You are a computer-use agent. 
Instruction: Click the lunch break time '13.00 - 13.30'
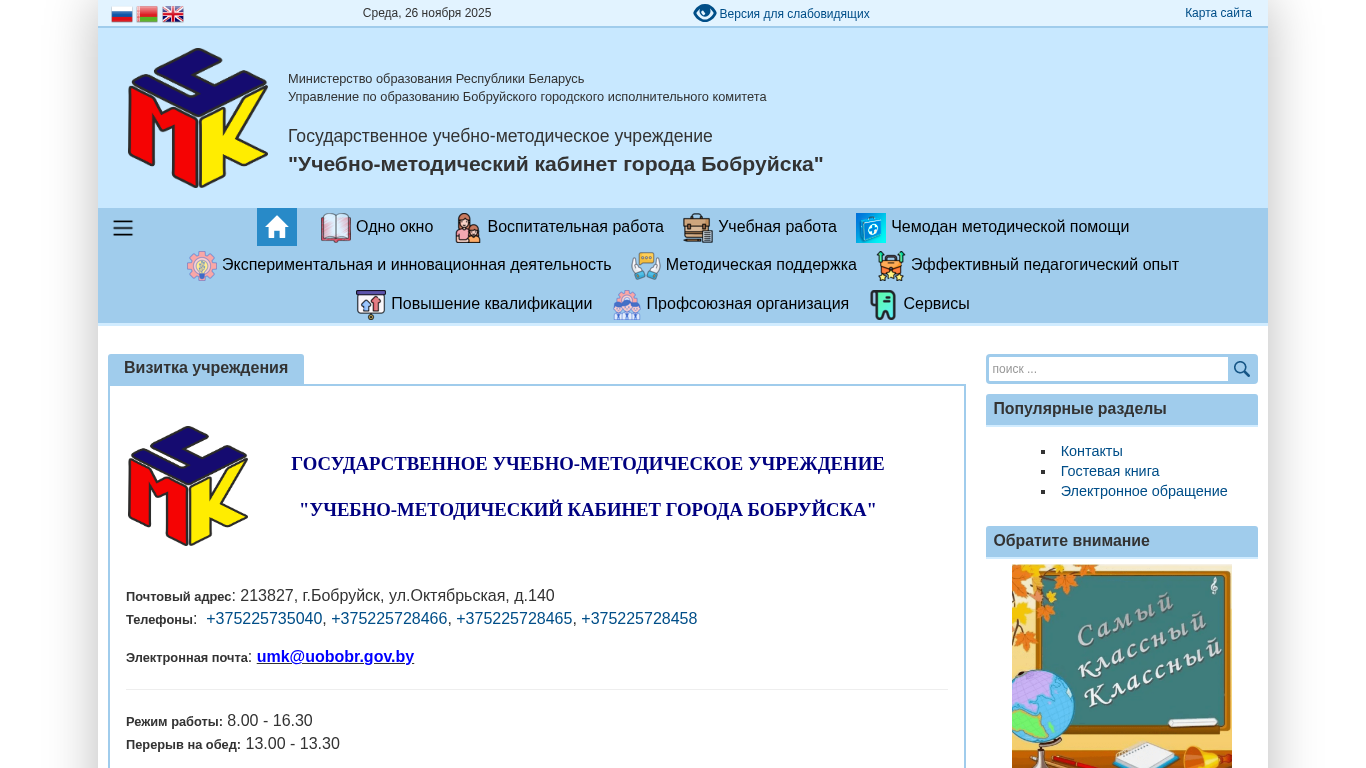click(292, 744)
